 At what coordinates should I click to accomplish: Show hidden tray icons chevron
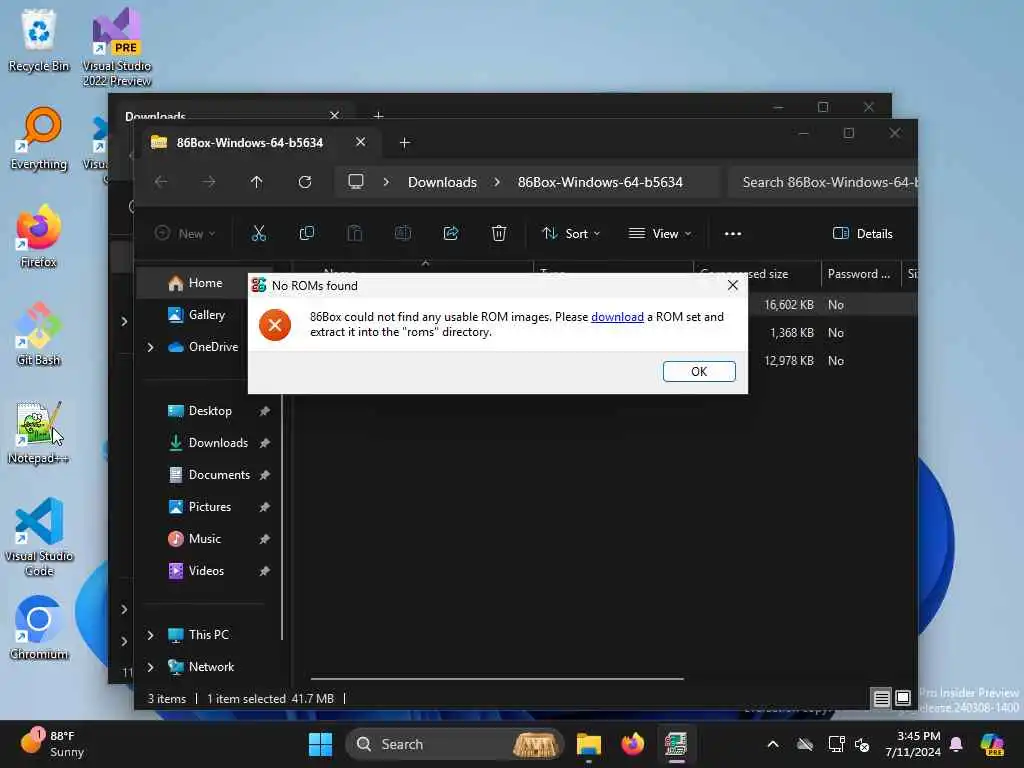click(x=773, y=744)
